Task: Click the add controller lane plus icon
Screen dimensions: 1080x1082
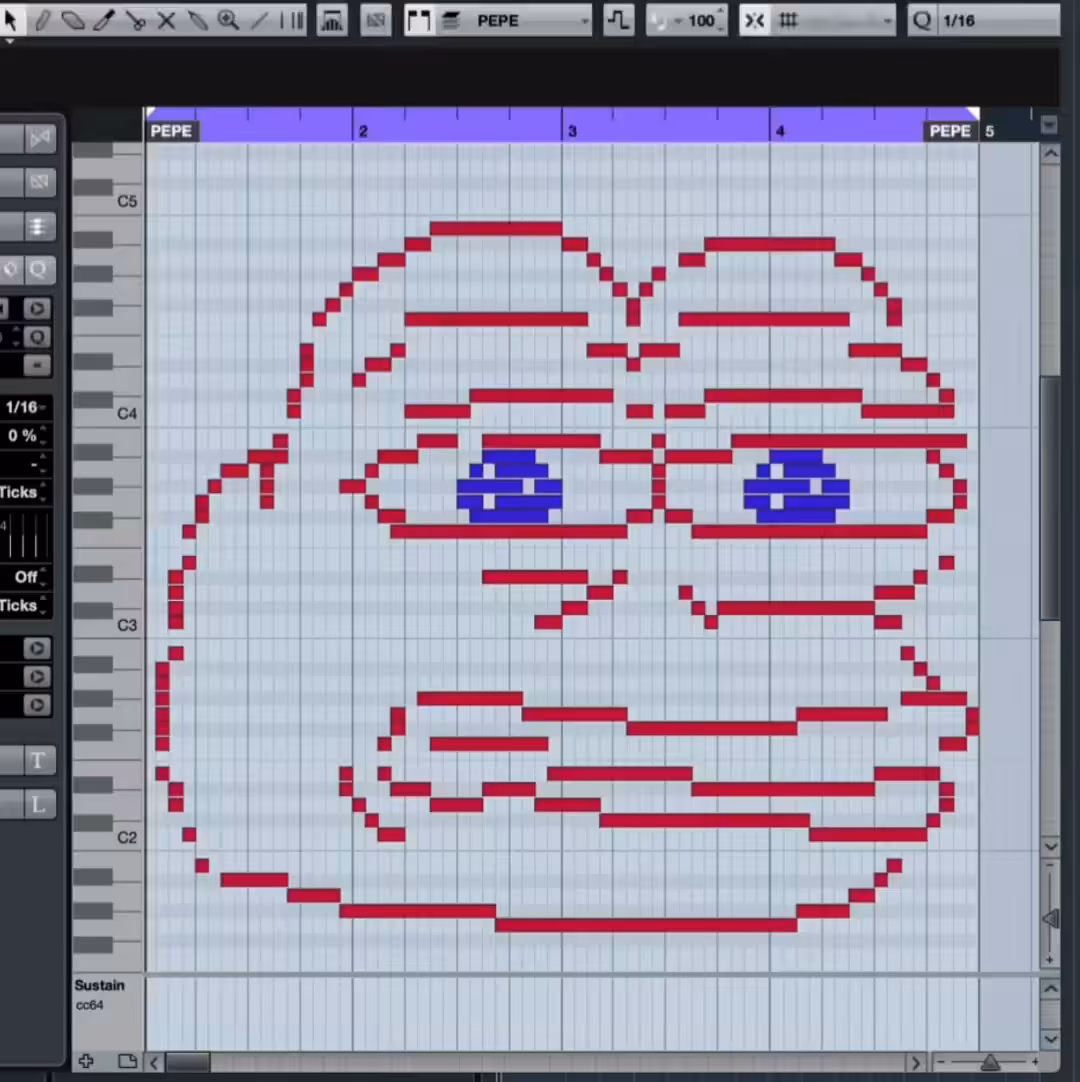Action: point(86,1061)
